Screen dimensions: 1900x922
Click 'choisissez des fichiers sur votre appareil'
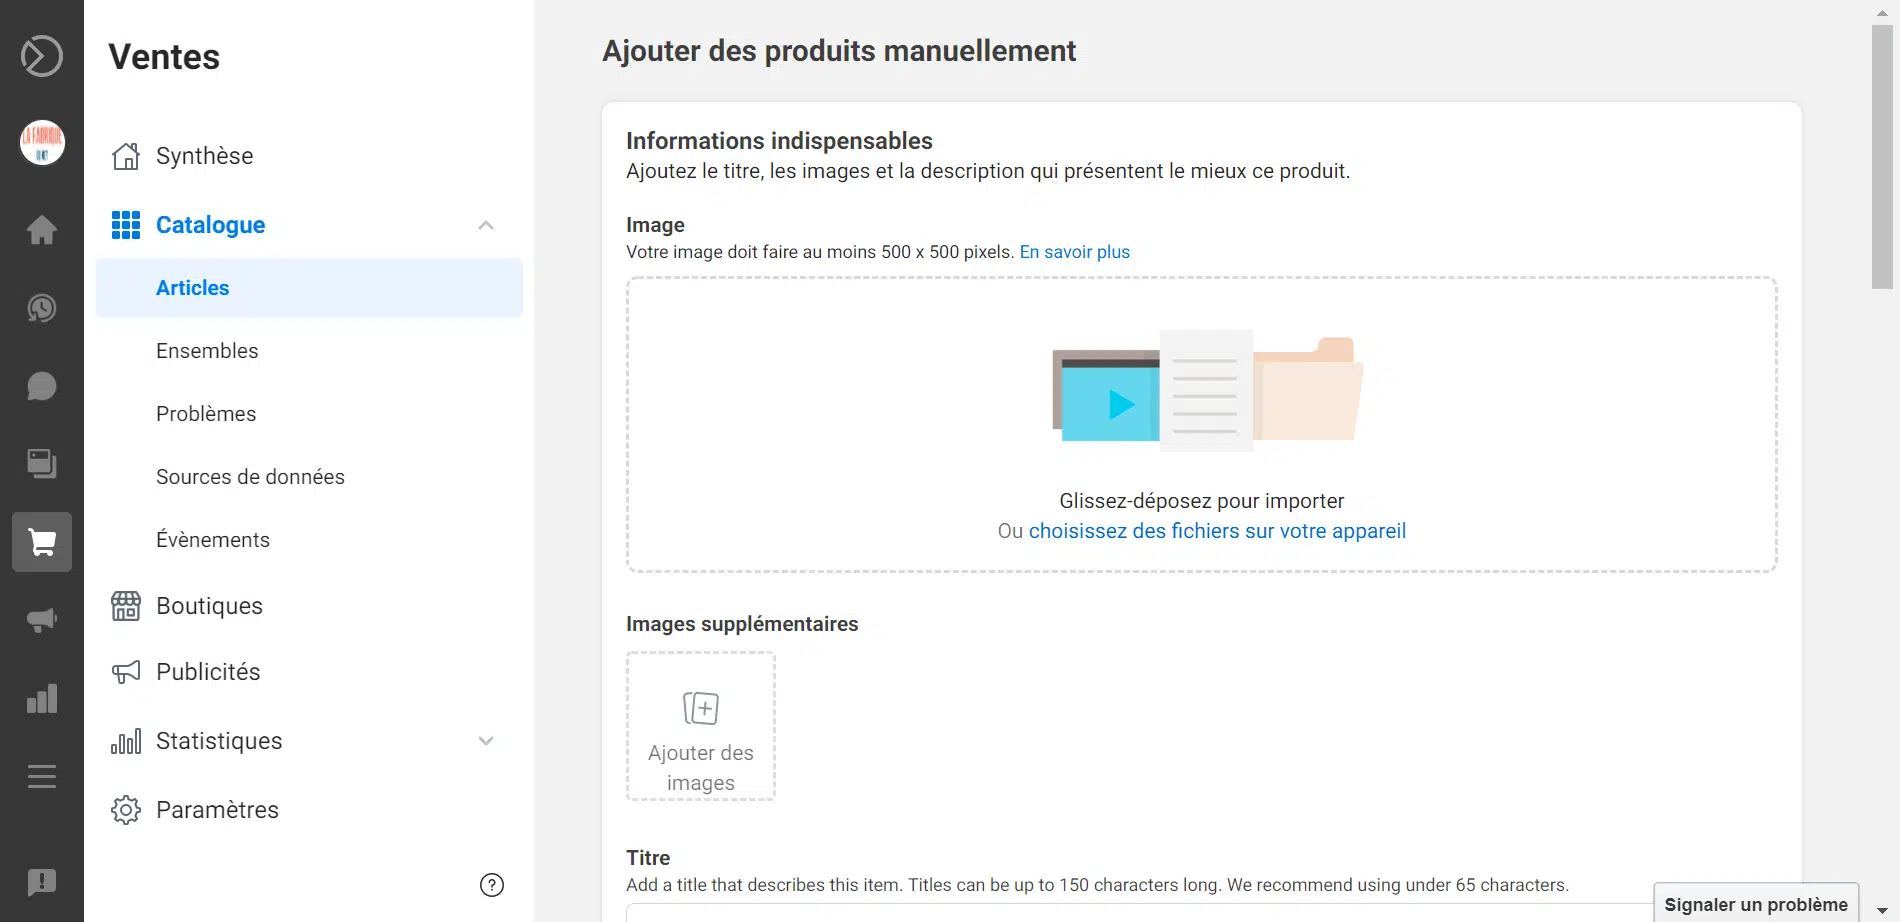[1217, 531]
